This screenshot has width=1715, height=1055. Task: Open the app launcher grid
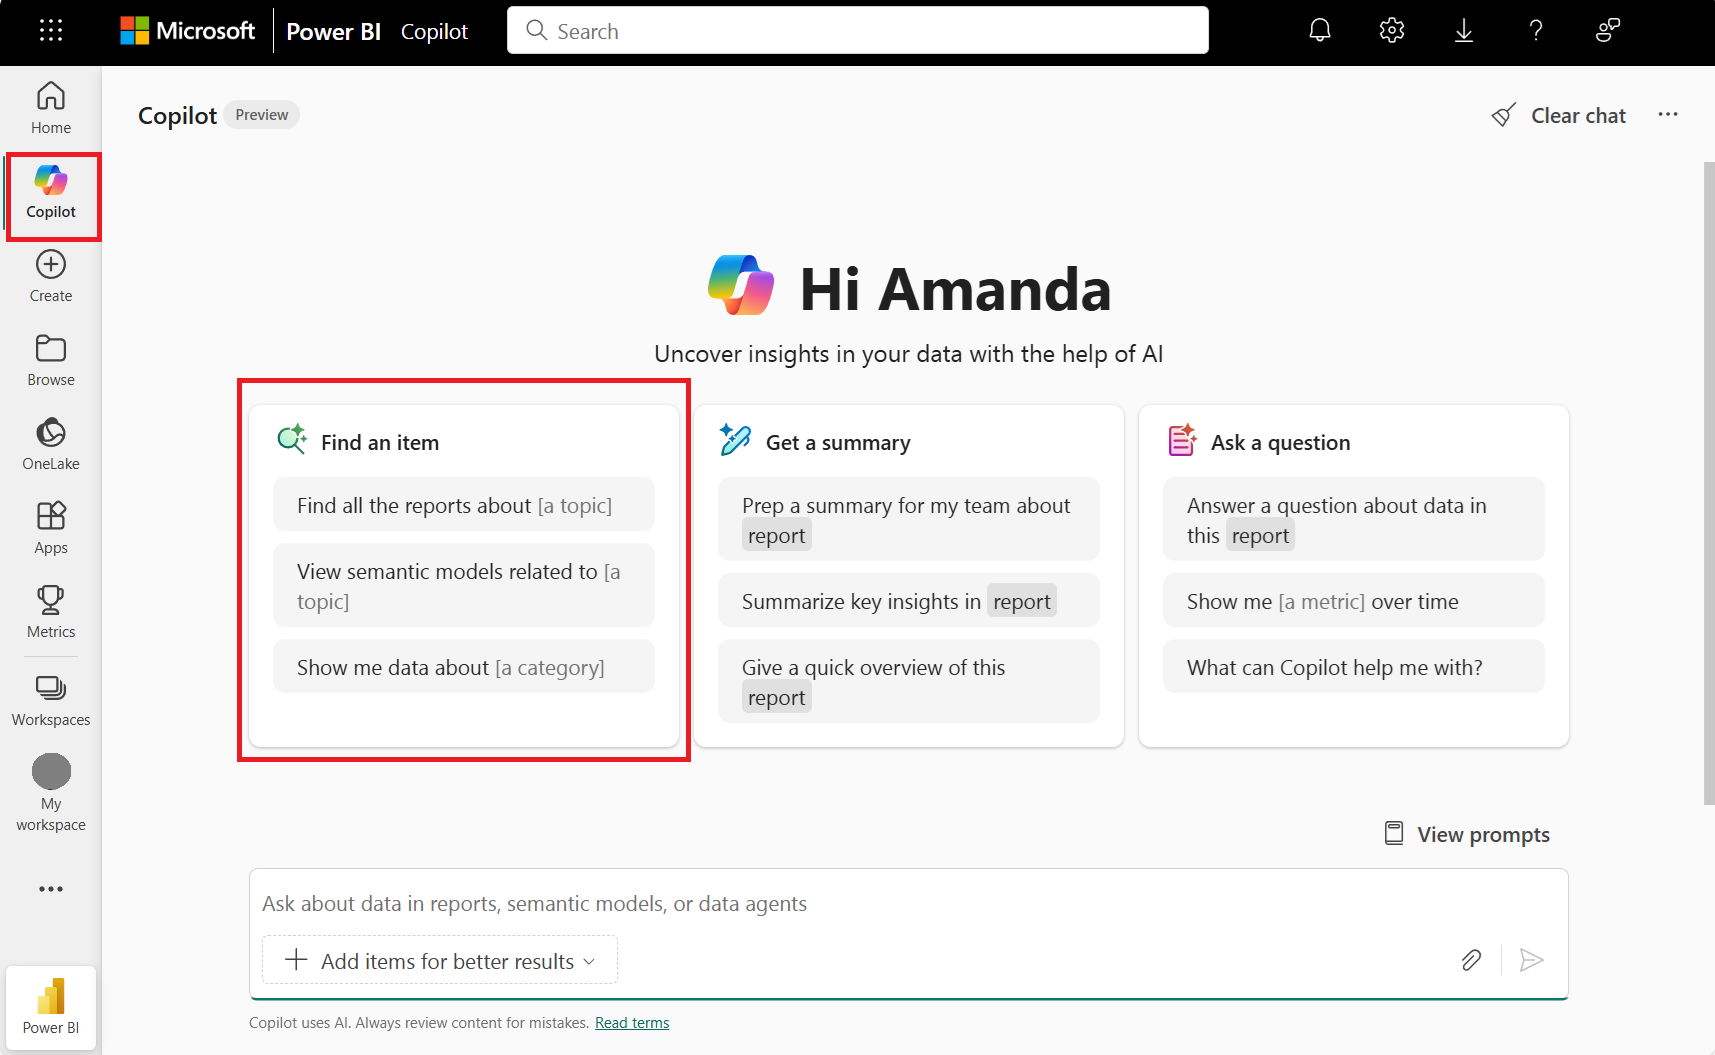click(x=51, y=31)
